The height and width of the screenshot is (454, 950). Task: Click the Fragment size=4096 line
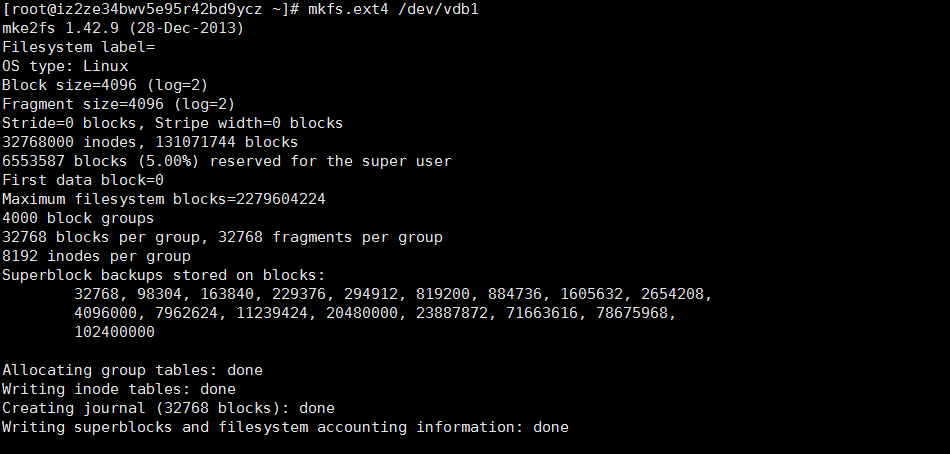coord(119,104)
